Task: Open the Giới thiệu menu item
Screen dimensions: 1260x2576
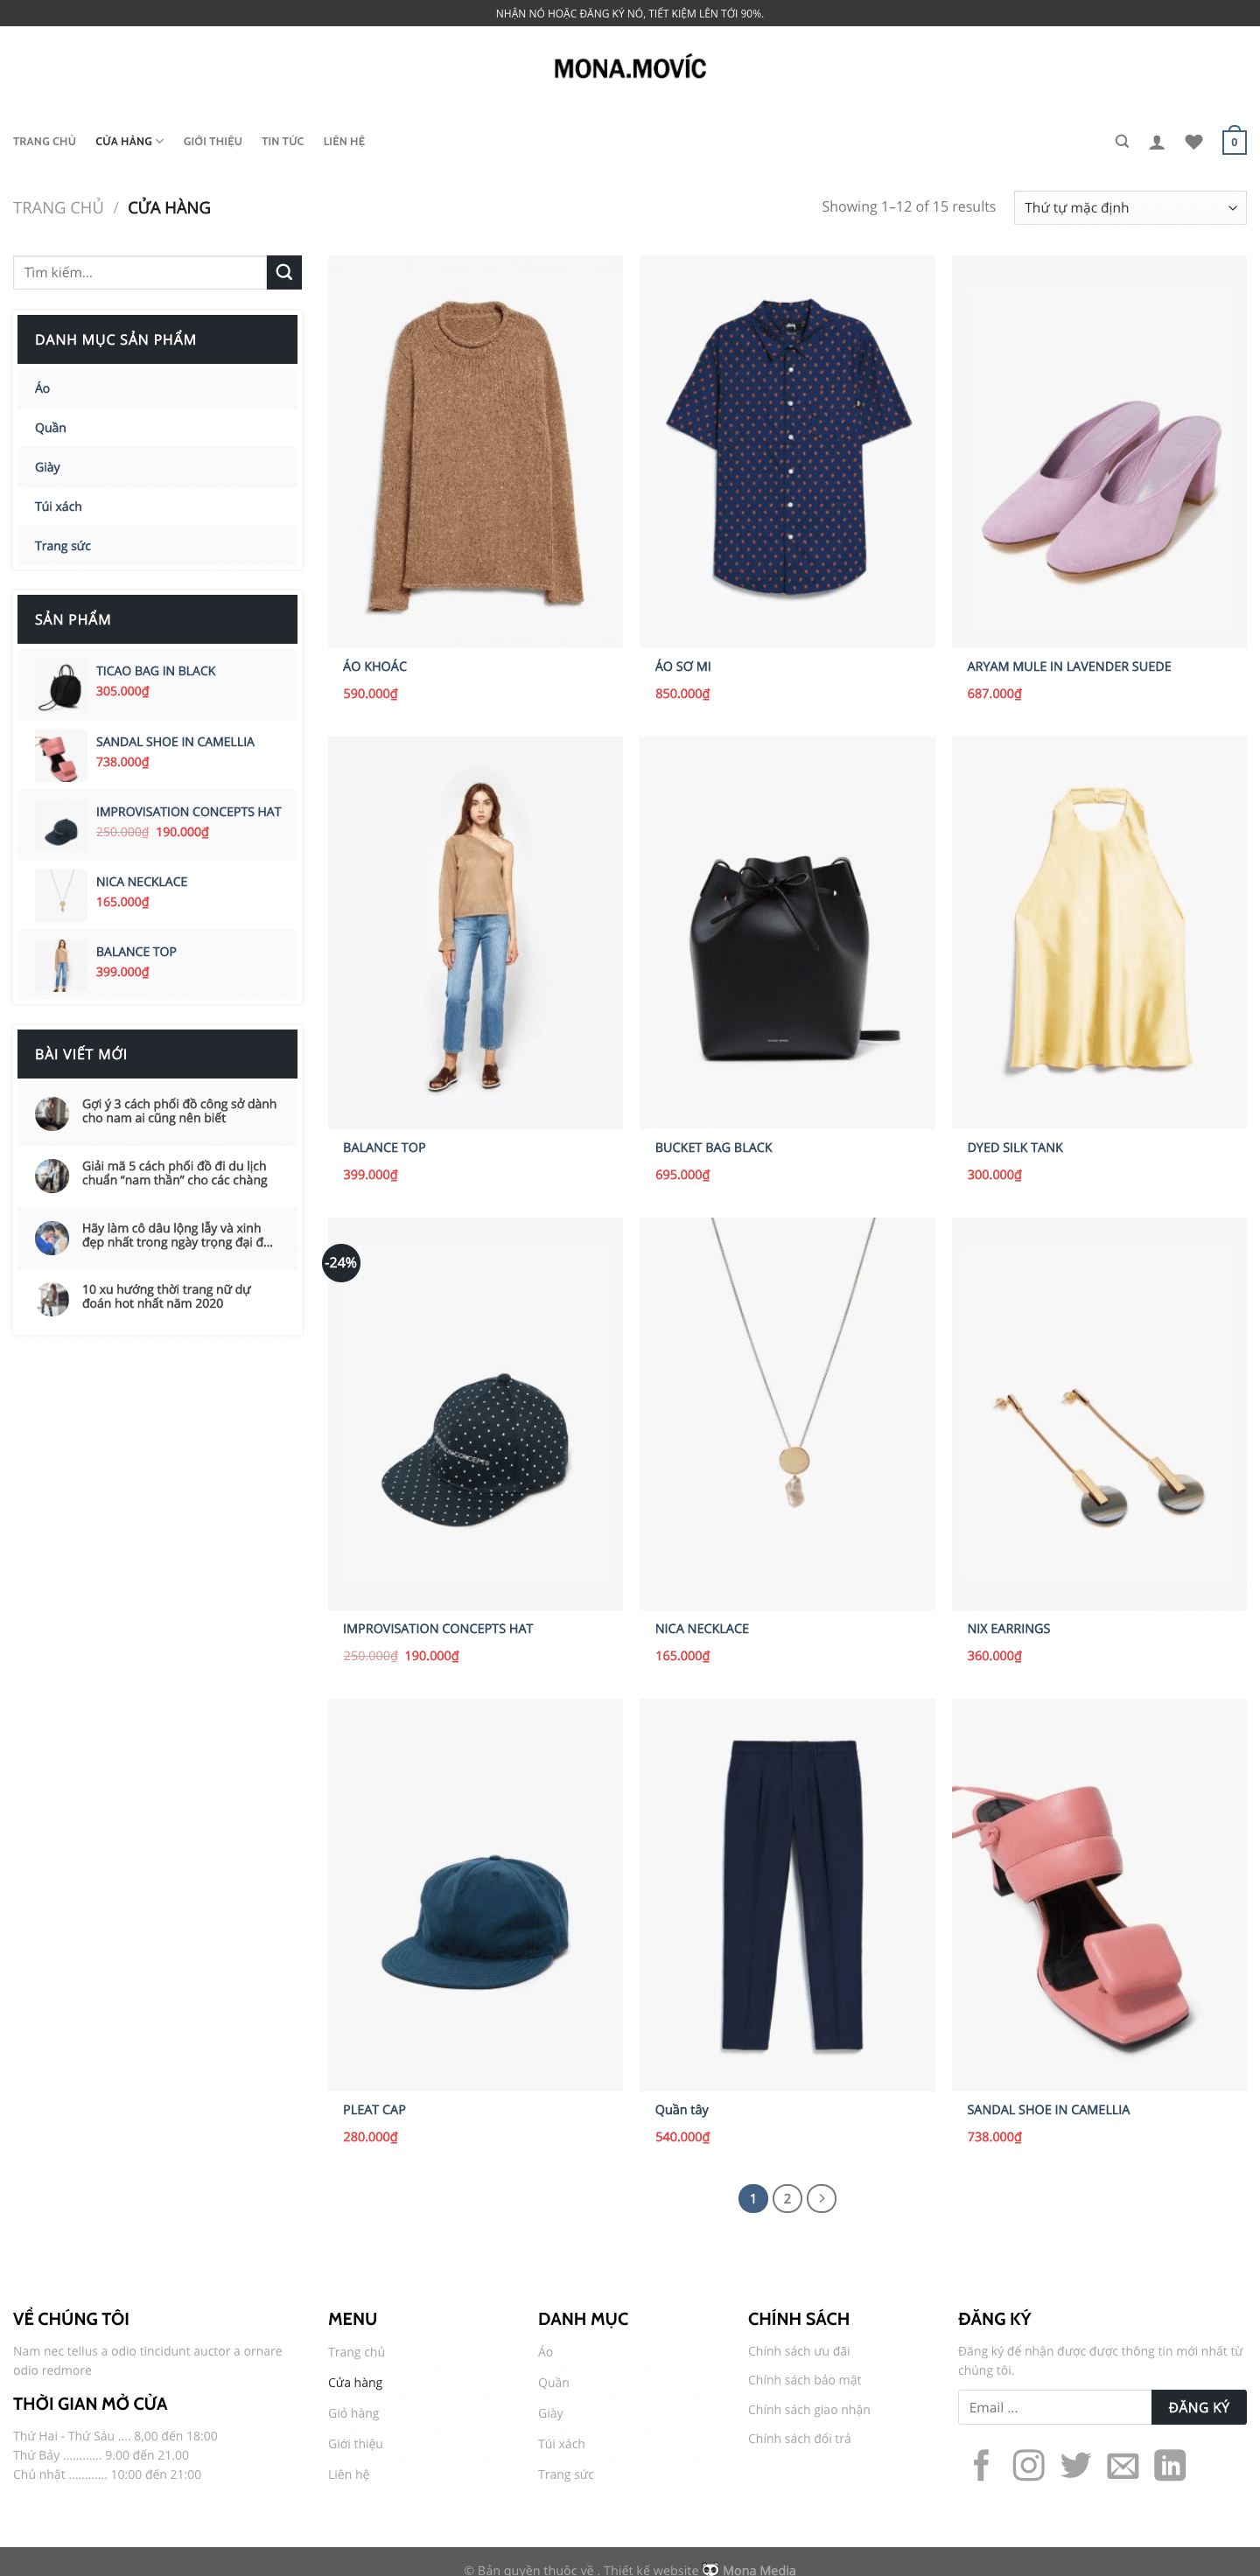Action: point(213,142)
